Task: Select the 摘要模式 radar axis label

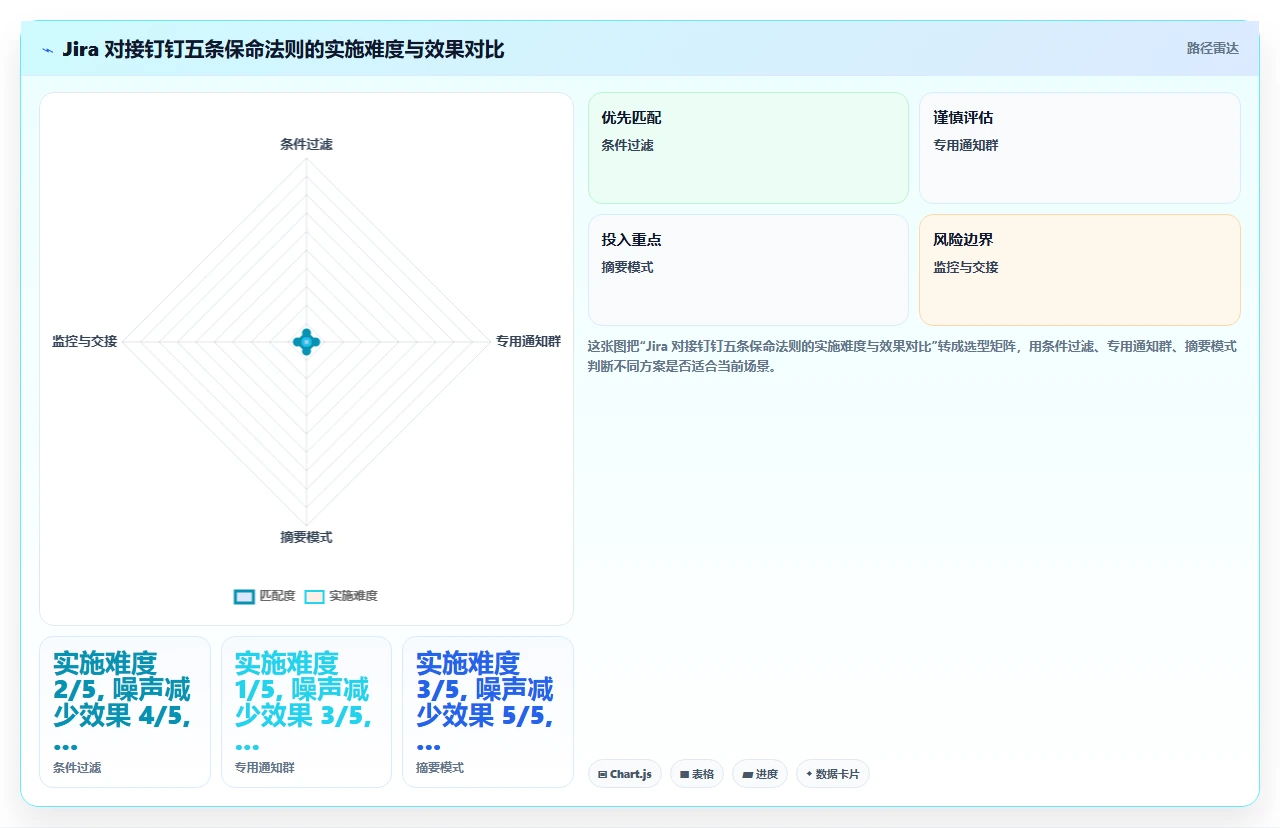Action: [306, 537]
